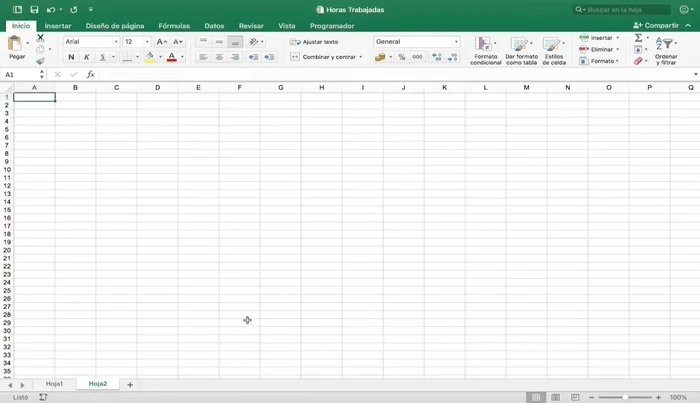Toggle middle vertical alignment
Screen dimensions: 700x403
219,42
